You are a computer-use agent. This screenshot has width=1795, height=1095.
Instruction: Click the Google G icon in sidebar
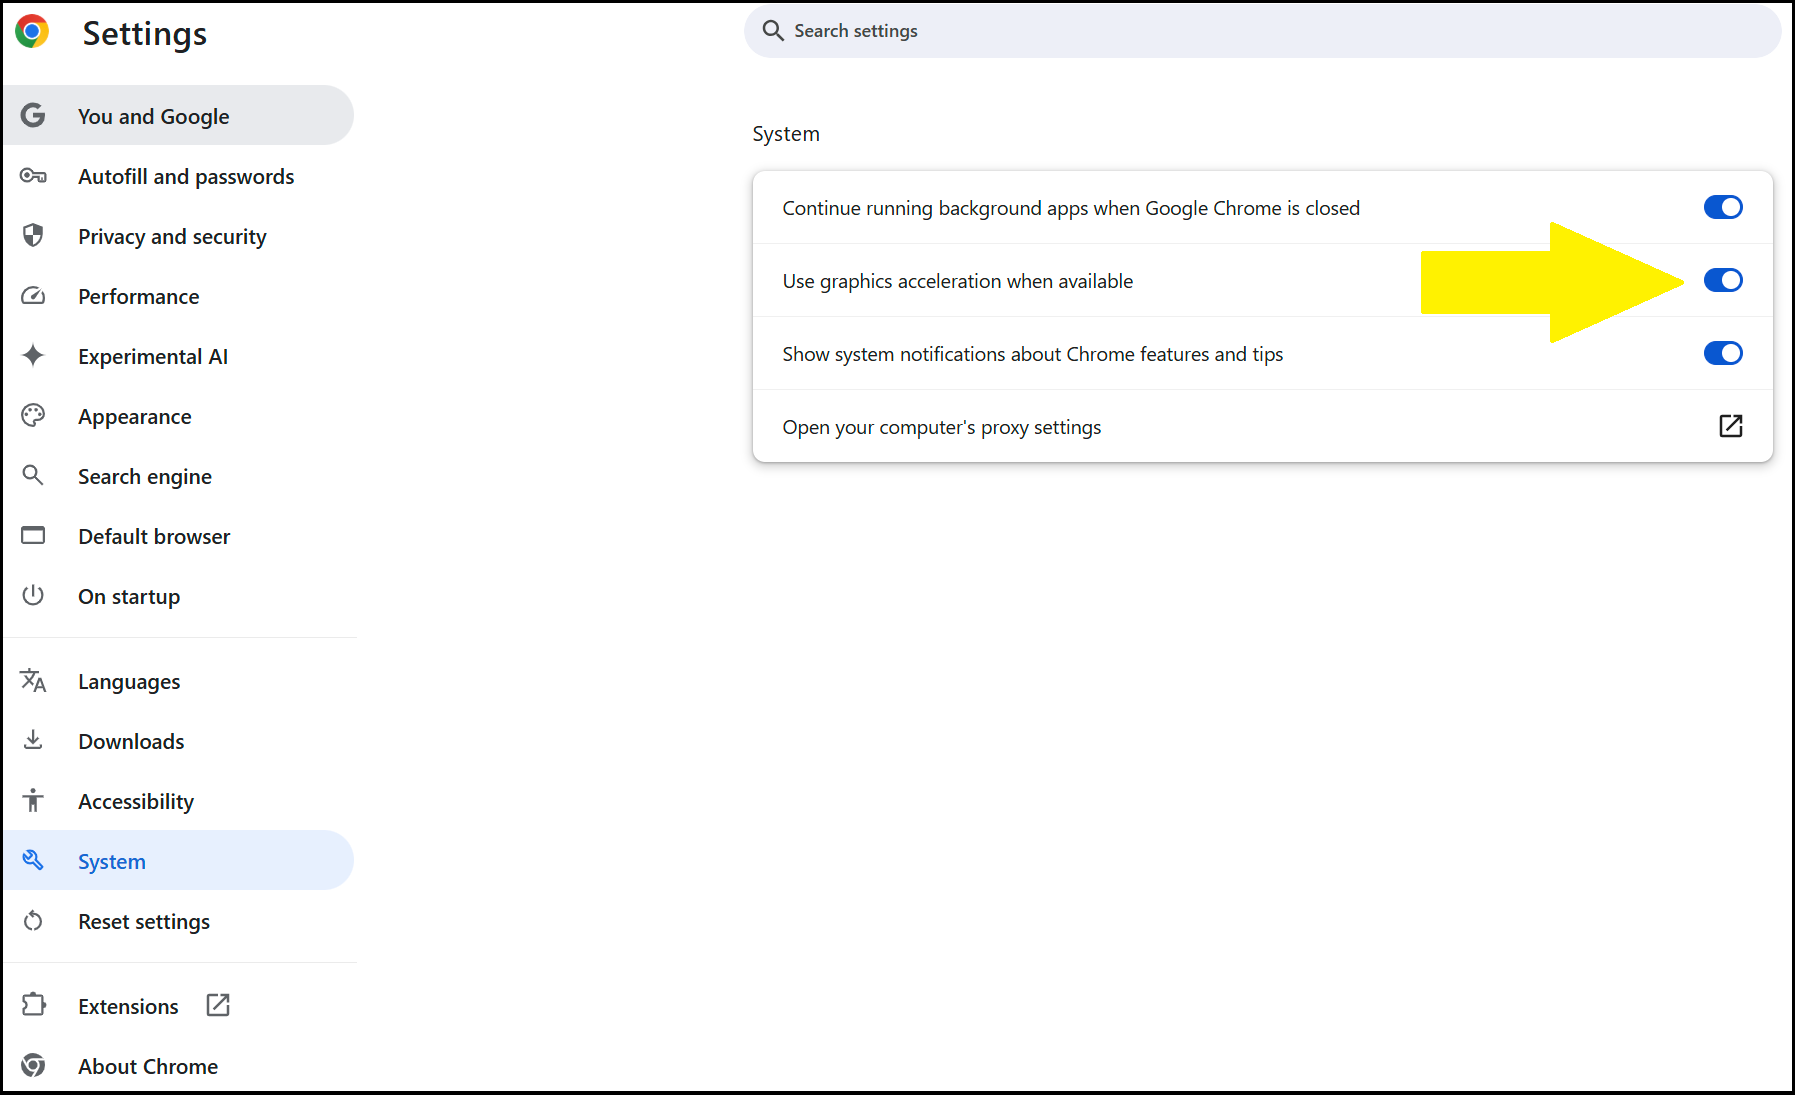click(33, 116)
